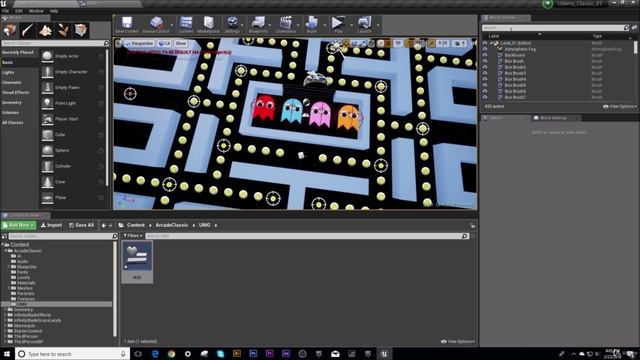Click the Unreal Engine taskbar icon
Viewport: 640px width, 360px height.
click(x=384, y=354)
